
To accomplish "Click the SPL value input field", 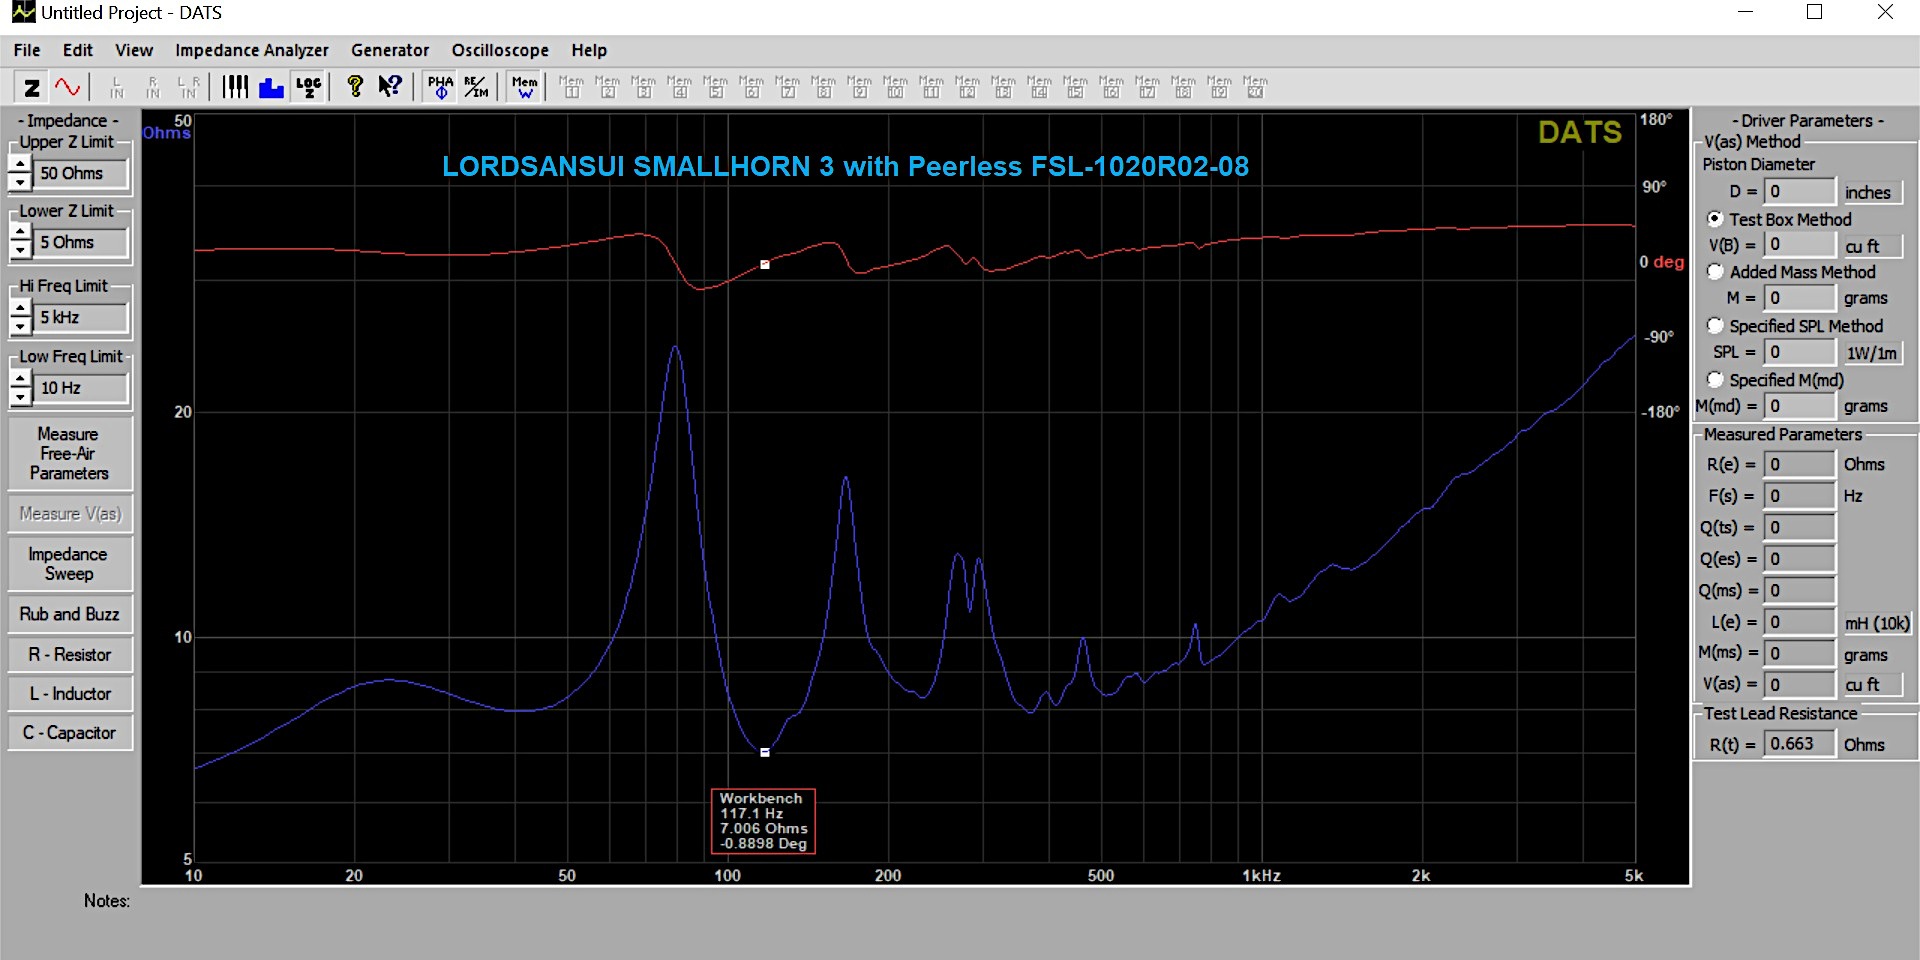I will tap(1800, 351).
